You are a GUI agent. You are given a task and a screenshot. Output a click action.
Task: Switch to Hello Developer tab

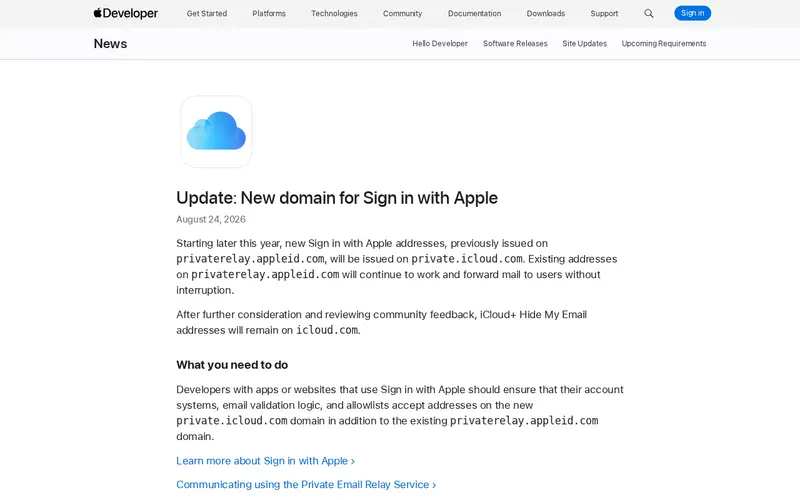tap(440, 44)
